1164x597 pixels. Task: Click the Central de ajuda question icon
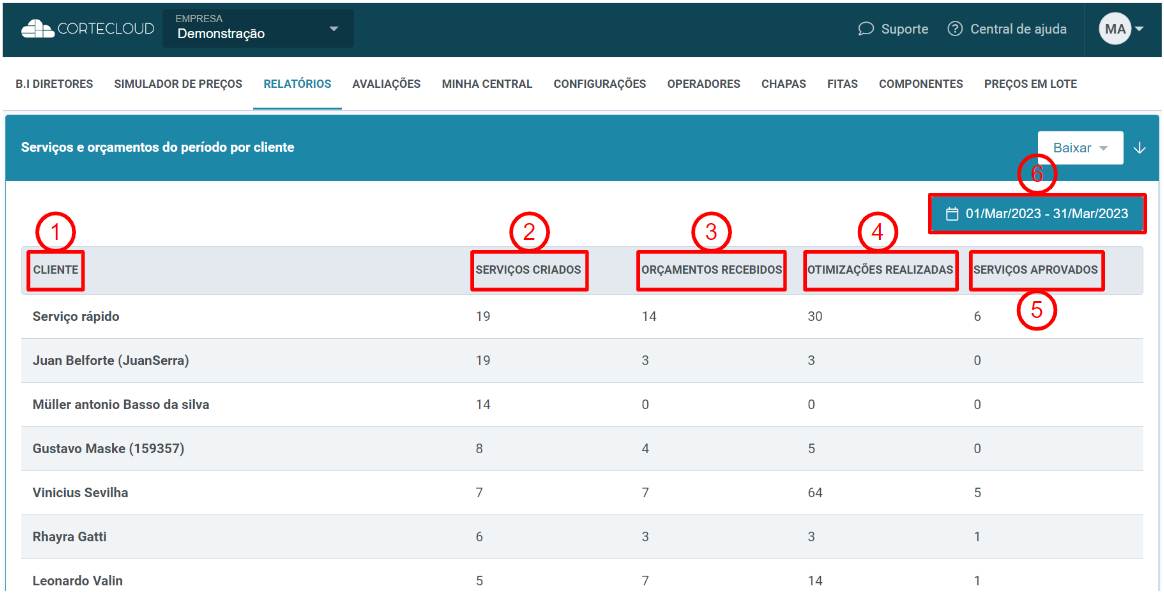(955, 29)
